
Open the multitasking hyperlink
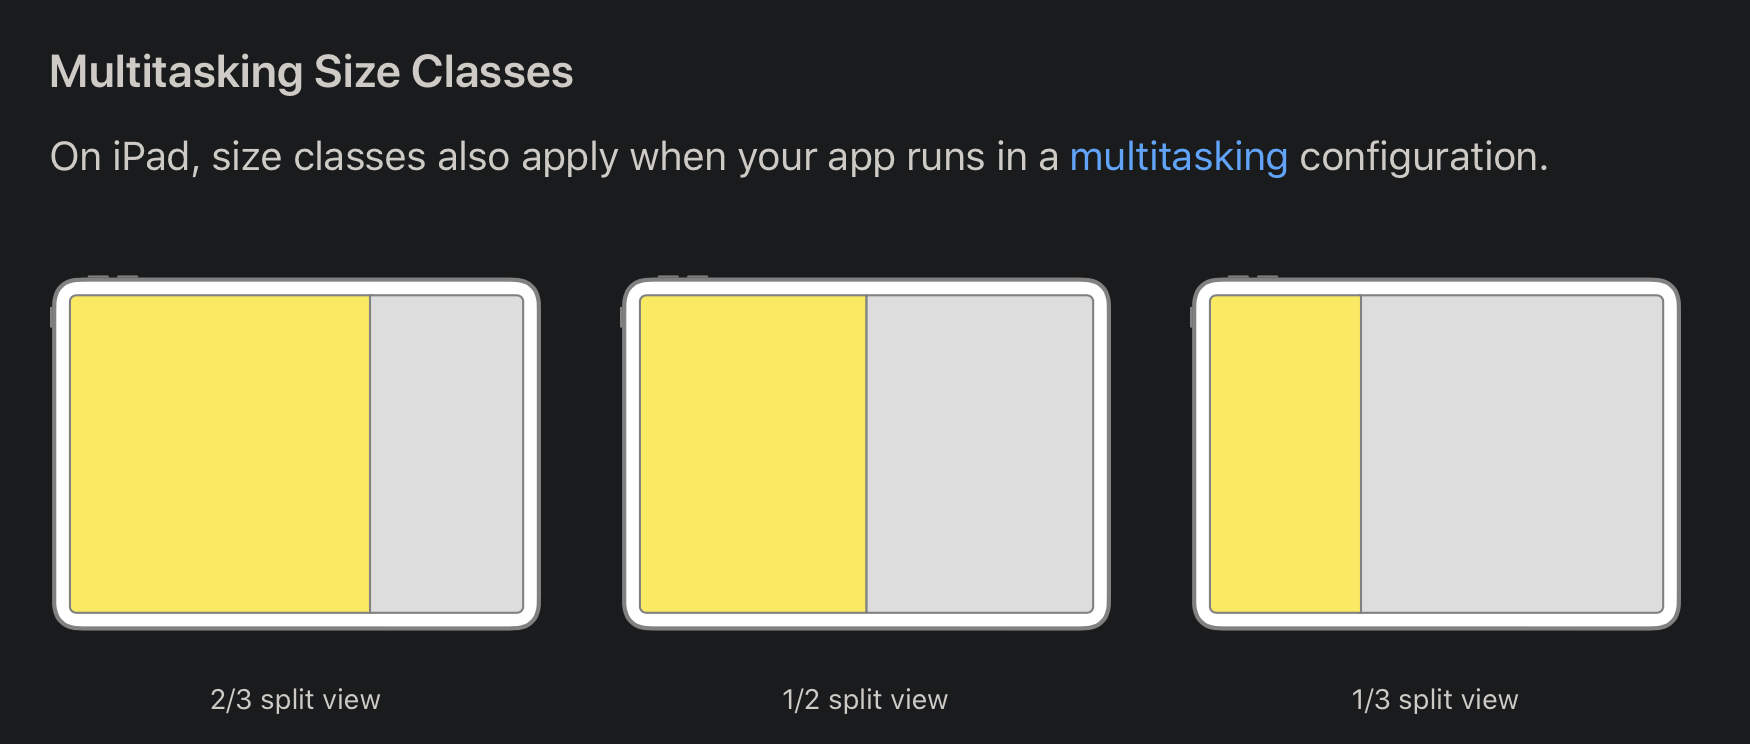[1178, 157]
